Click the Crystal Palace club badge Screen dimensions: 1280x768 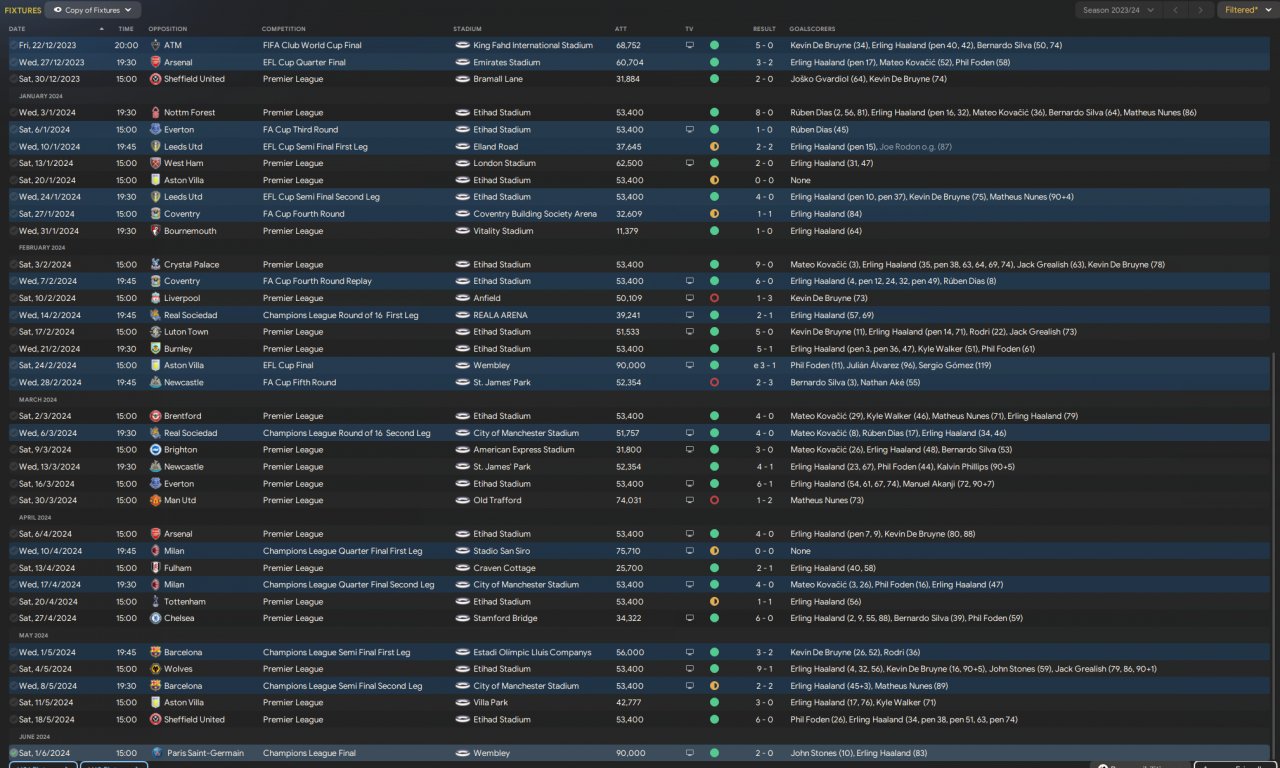point(155,264)
